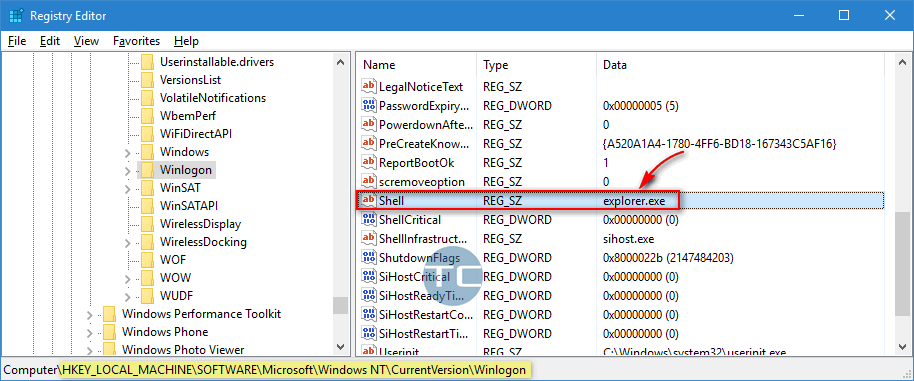Click the tree pane scroll down arrow
Image resolution: width=914 pixels, height=381 pixels.
(340, 347)
